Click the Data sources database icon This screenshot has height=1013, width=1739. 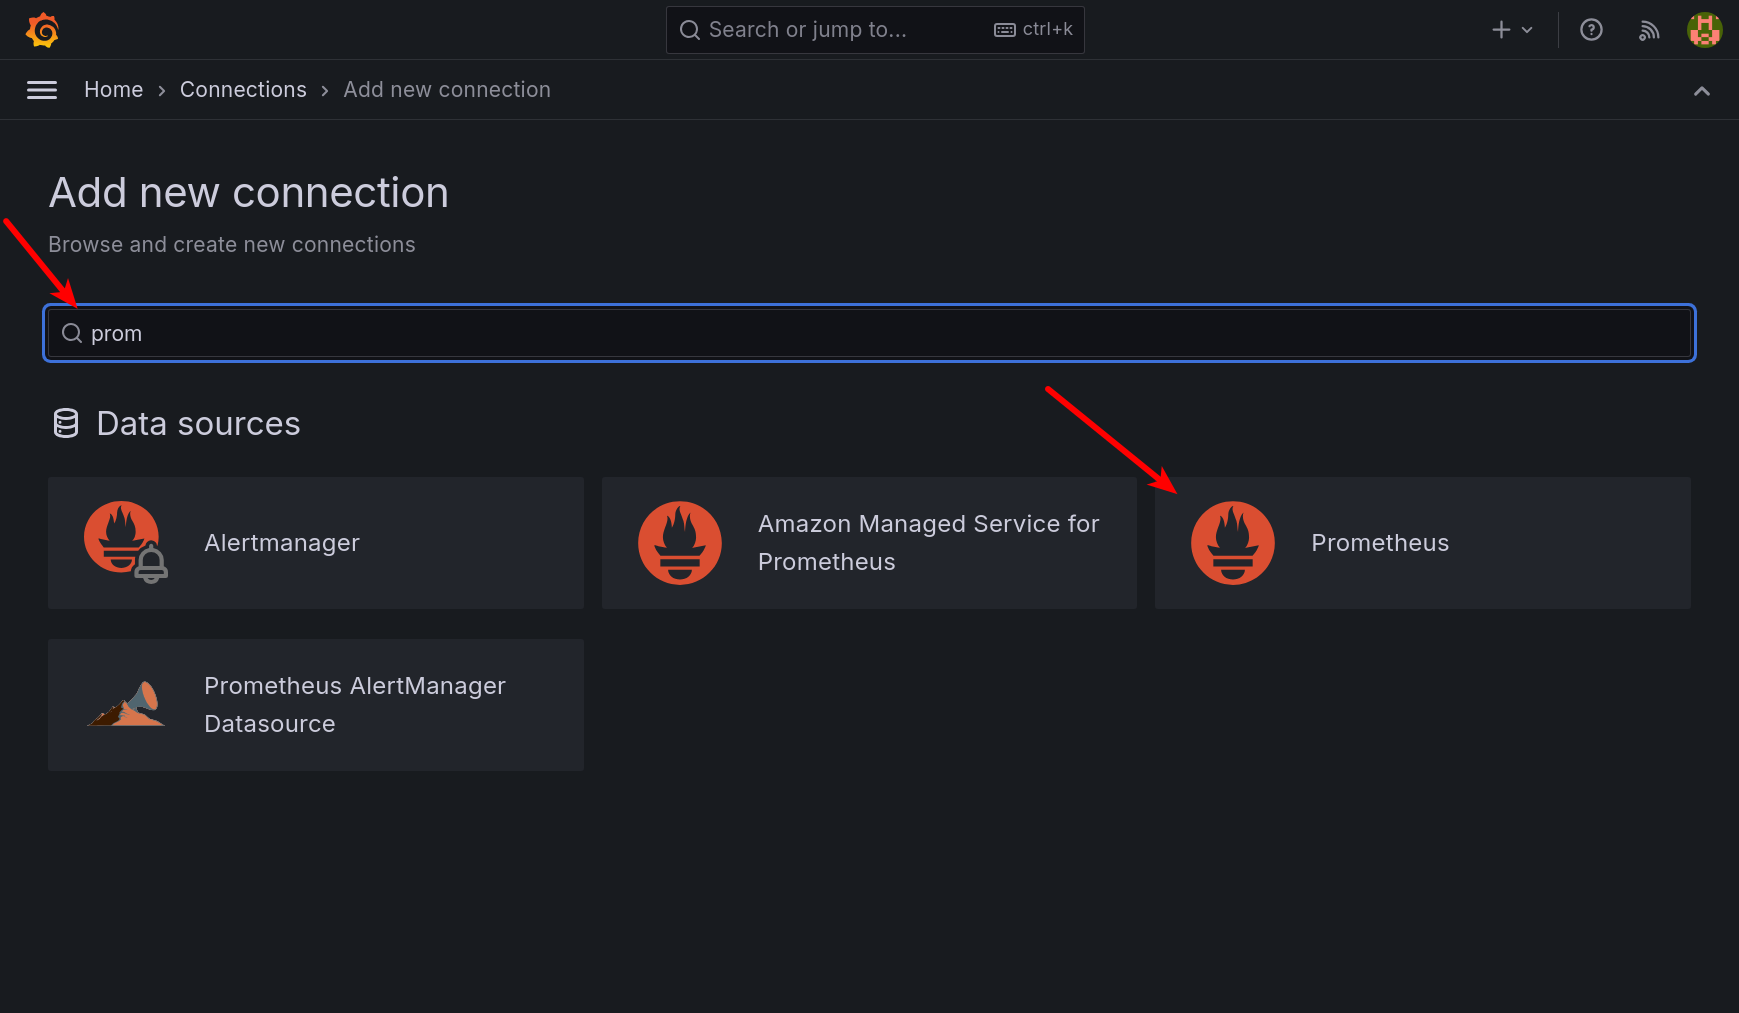pos(66,423)
